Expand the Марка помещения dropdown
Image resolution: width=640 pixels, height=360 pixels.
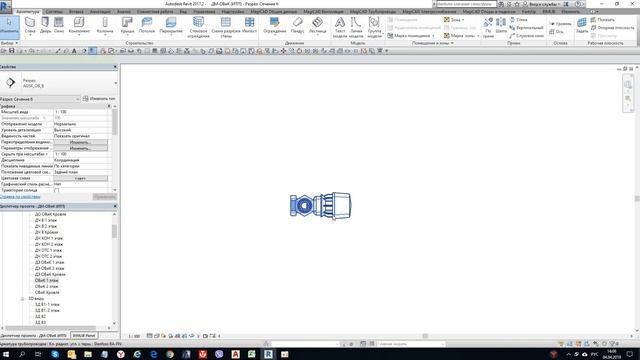tap(411, 36)
